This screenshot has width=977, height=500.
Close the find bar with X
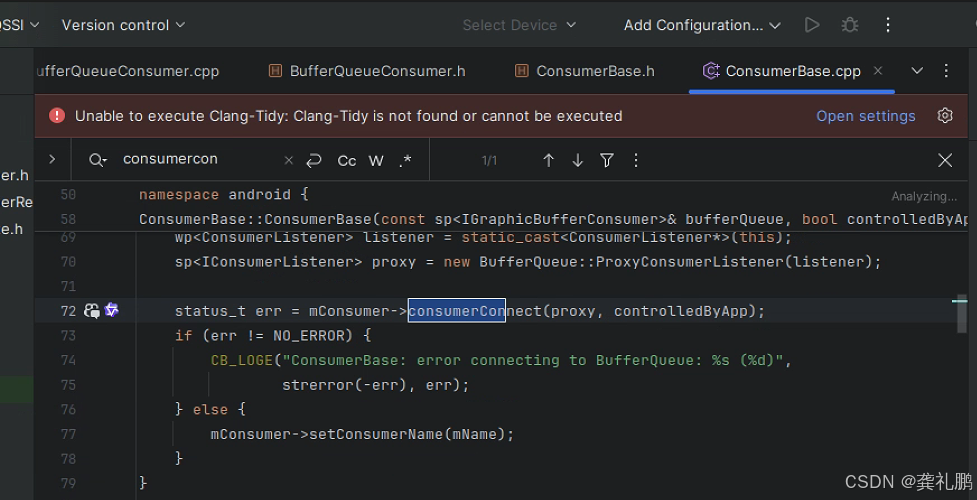(945, 160)
